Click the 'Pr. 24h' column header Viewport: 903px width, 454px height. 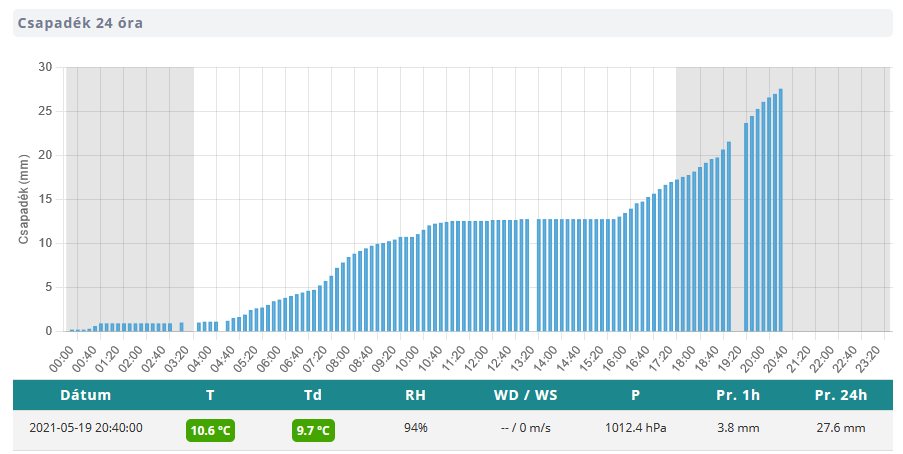pyautogui.click(x=840, y=395)
